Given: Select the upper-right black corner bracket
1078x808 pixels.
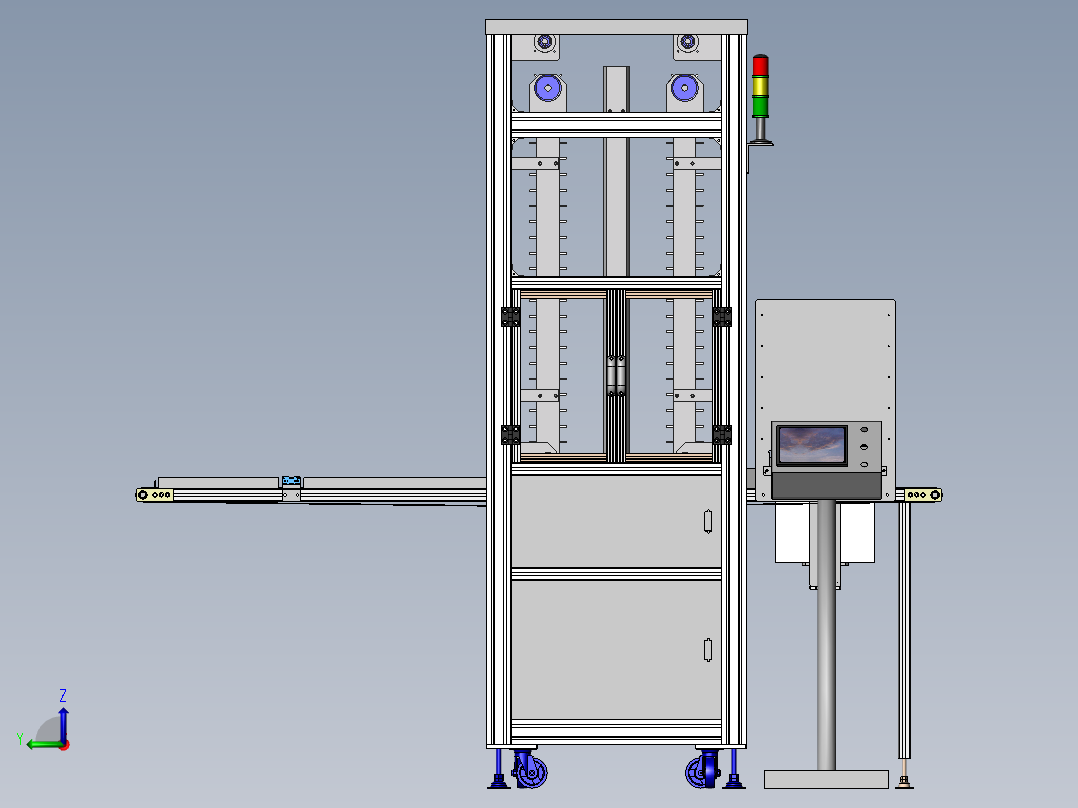Looking at the screenshot, I should (722, 317).
